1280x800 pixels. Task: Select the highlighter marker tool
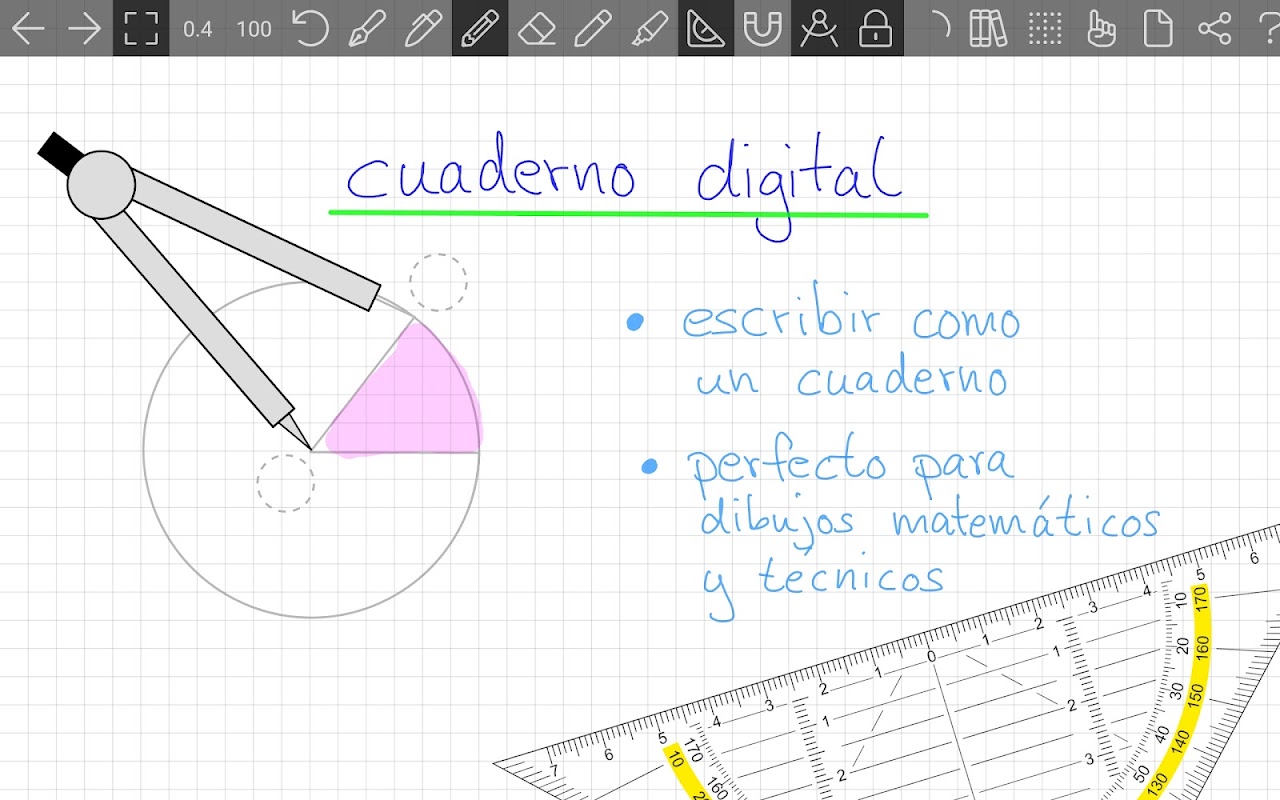[x=650, y=28]
